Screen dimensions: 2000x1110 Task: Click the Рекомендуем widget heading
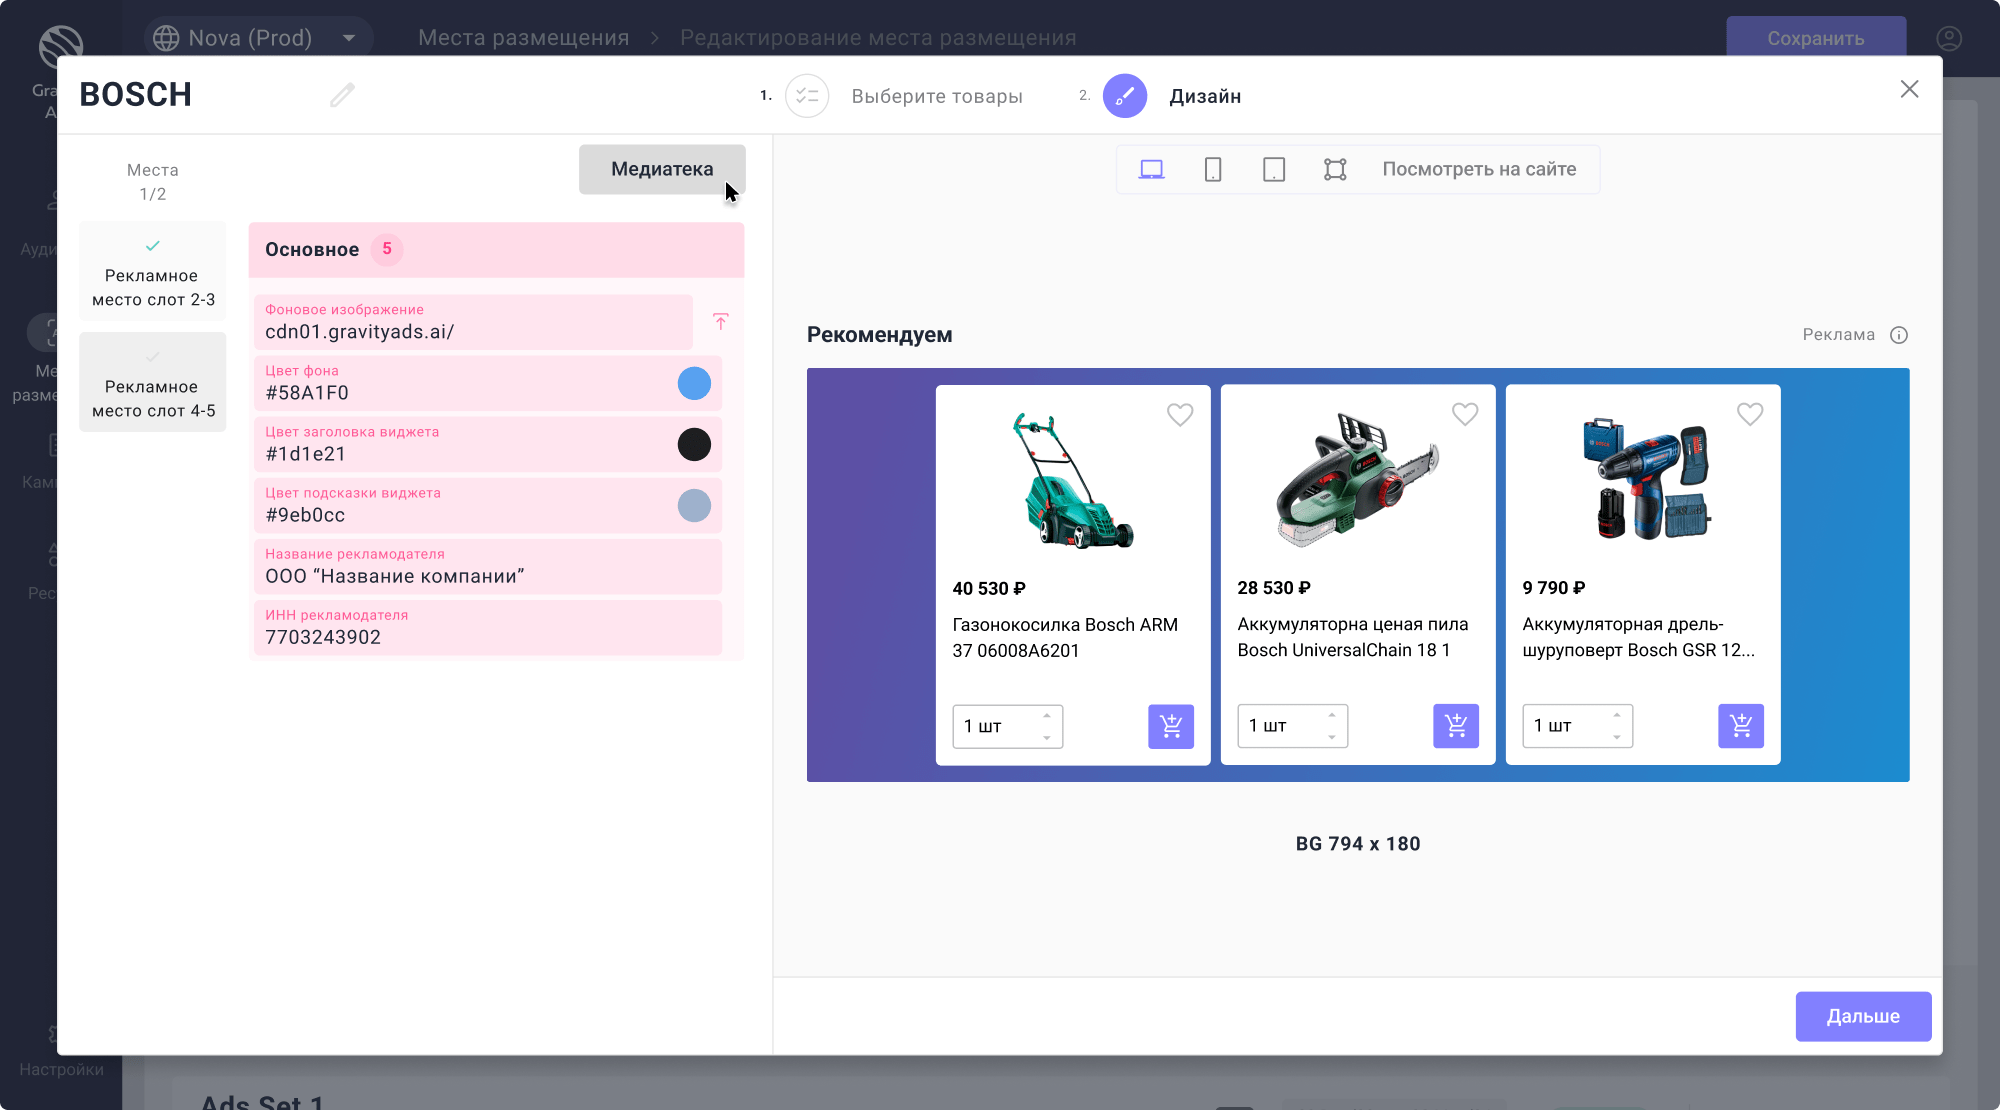[x=880, y=335]
